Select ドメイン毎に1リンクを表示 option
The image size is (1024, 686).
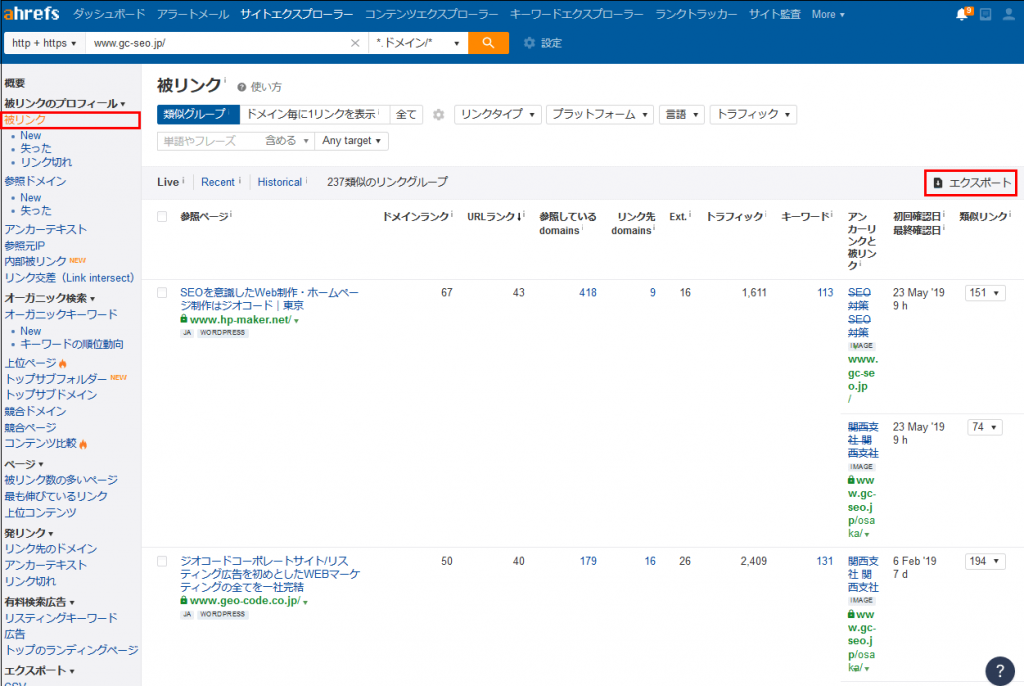tap(314, 114)
